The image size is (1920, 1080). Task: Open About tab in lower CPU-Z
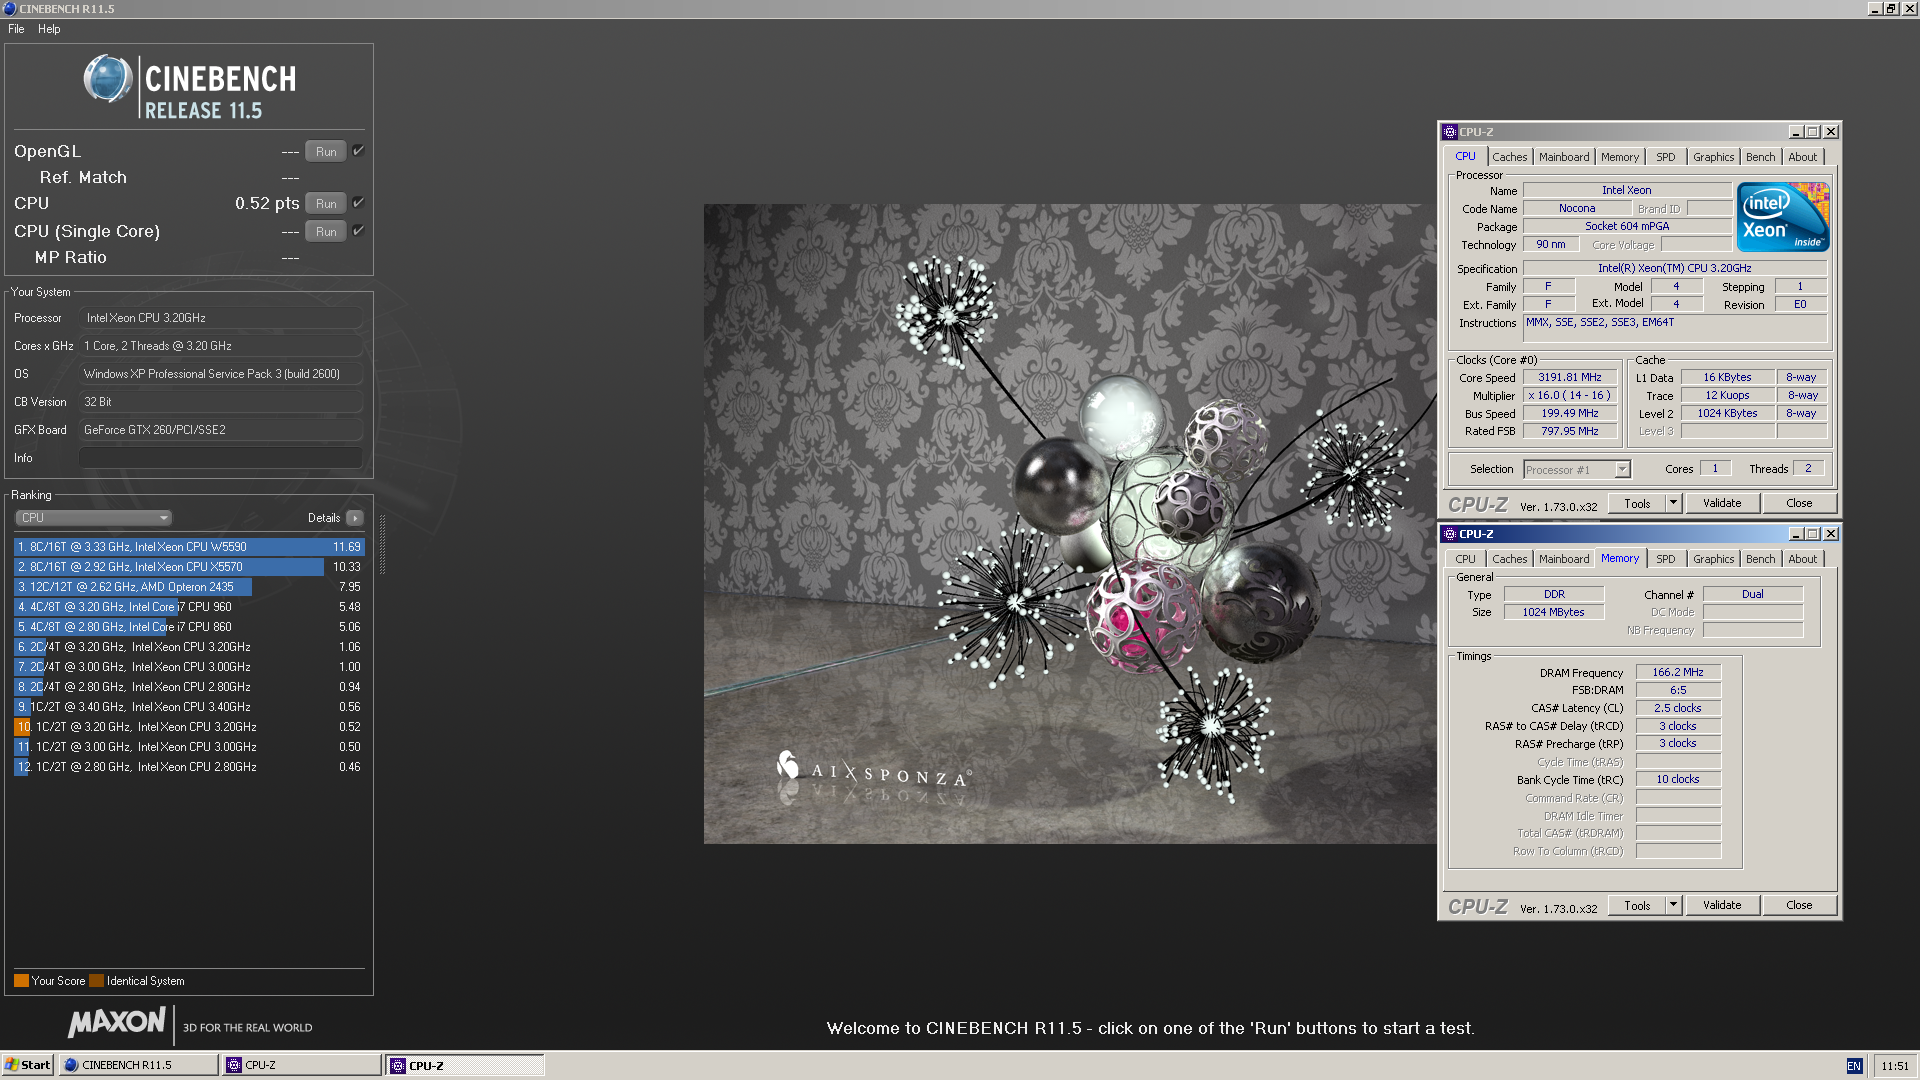pyautogui.click(x=1802, y=559)
